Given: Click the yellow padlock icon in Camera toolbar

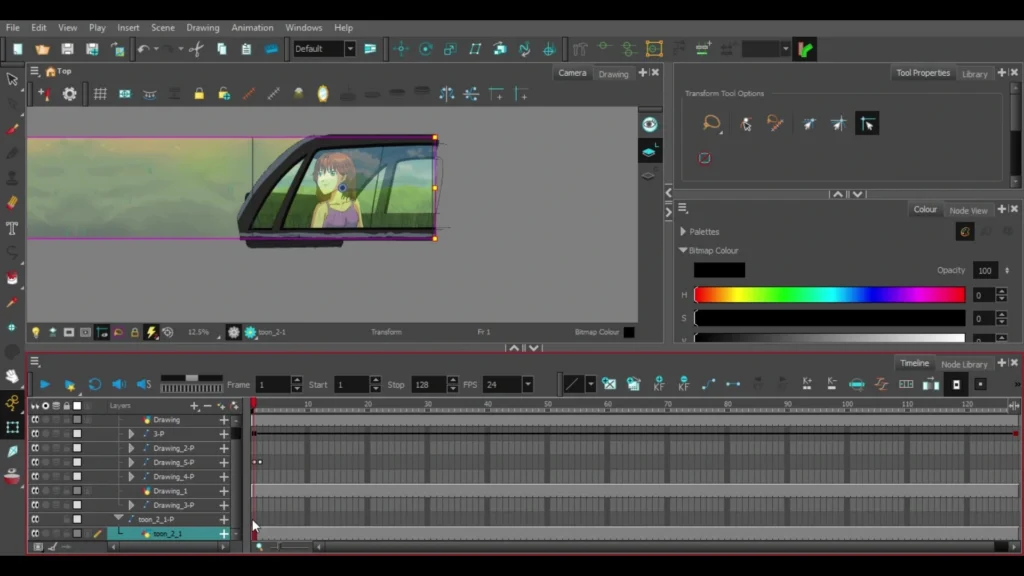Looking at the screenshot, I should pyautogui.click(x=199, y=94).
